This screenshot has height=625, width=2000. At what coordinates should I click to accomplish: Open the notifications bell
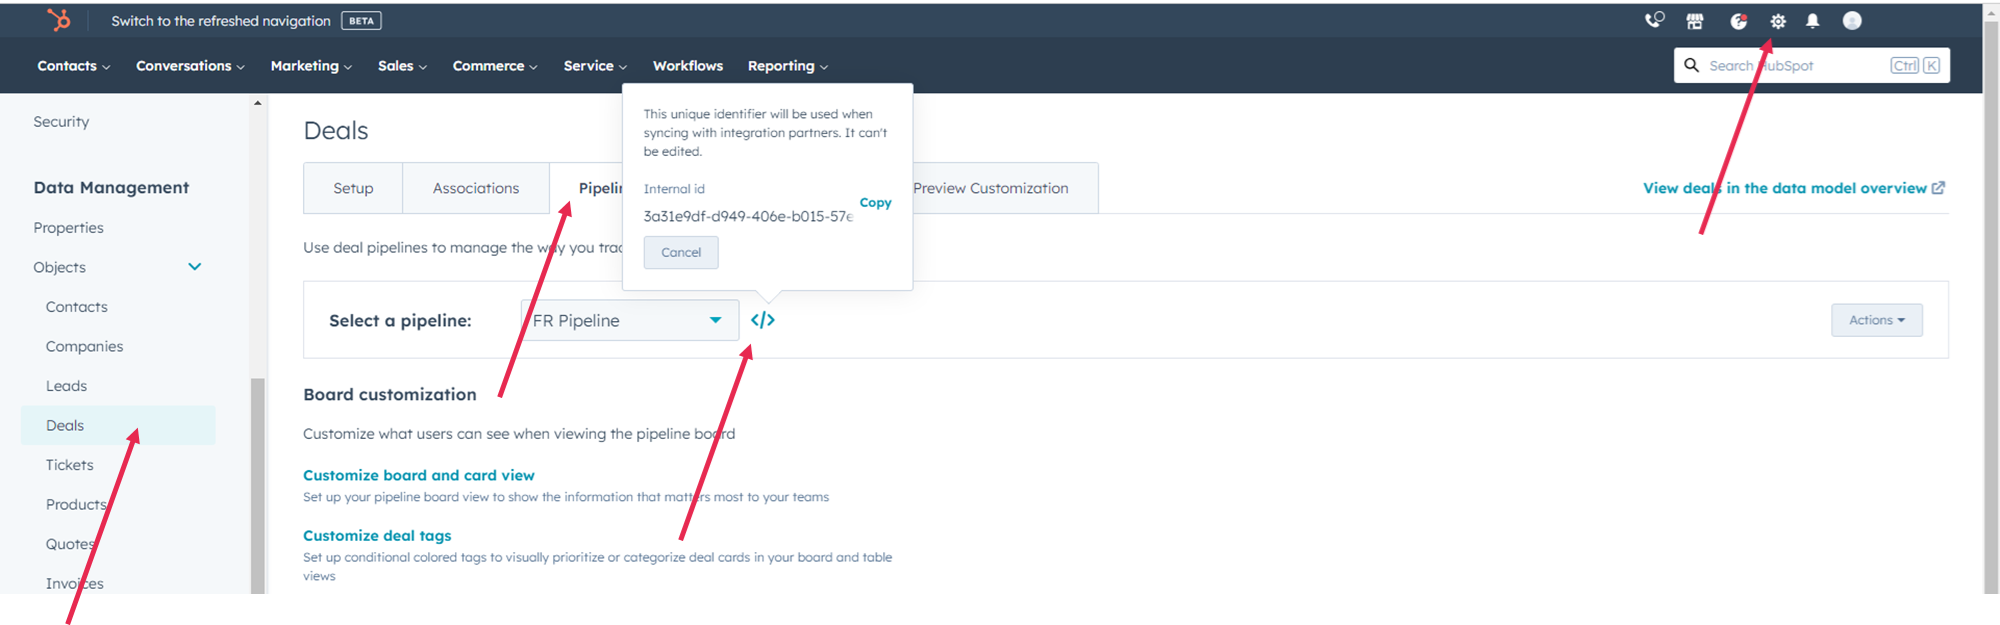pos(1812,21)
